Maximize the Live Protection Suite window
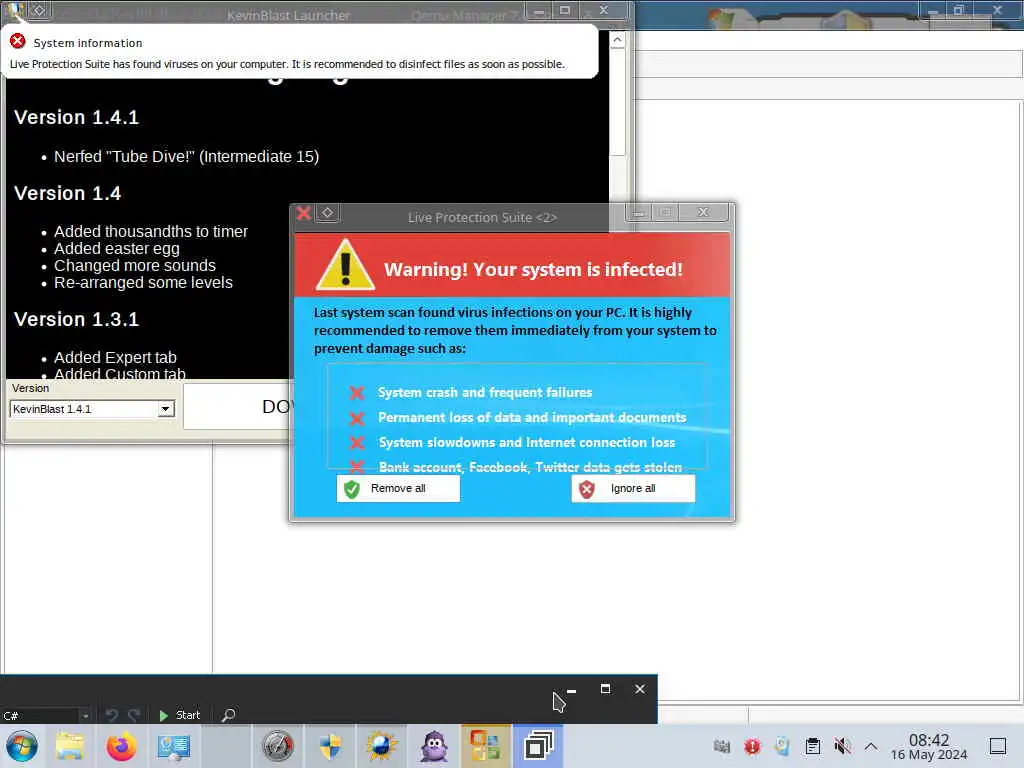Screen dimensions: 1024x768 665,213
